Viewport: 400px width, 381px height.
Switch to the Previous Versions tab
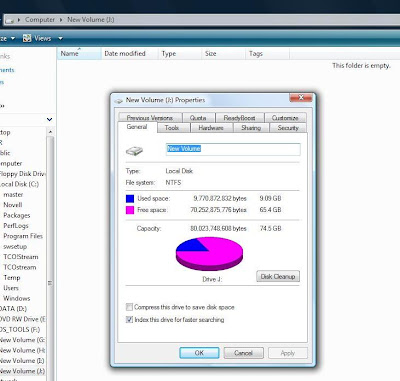point(150,118)
